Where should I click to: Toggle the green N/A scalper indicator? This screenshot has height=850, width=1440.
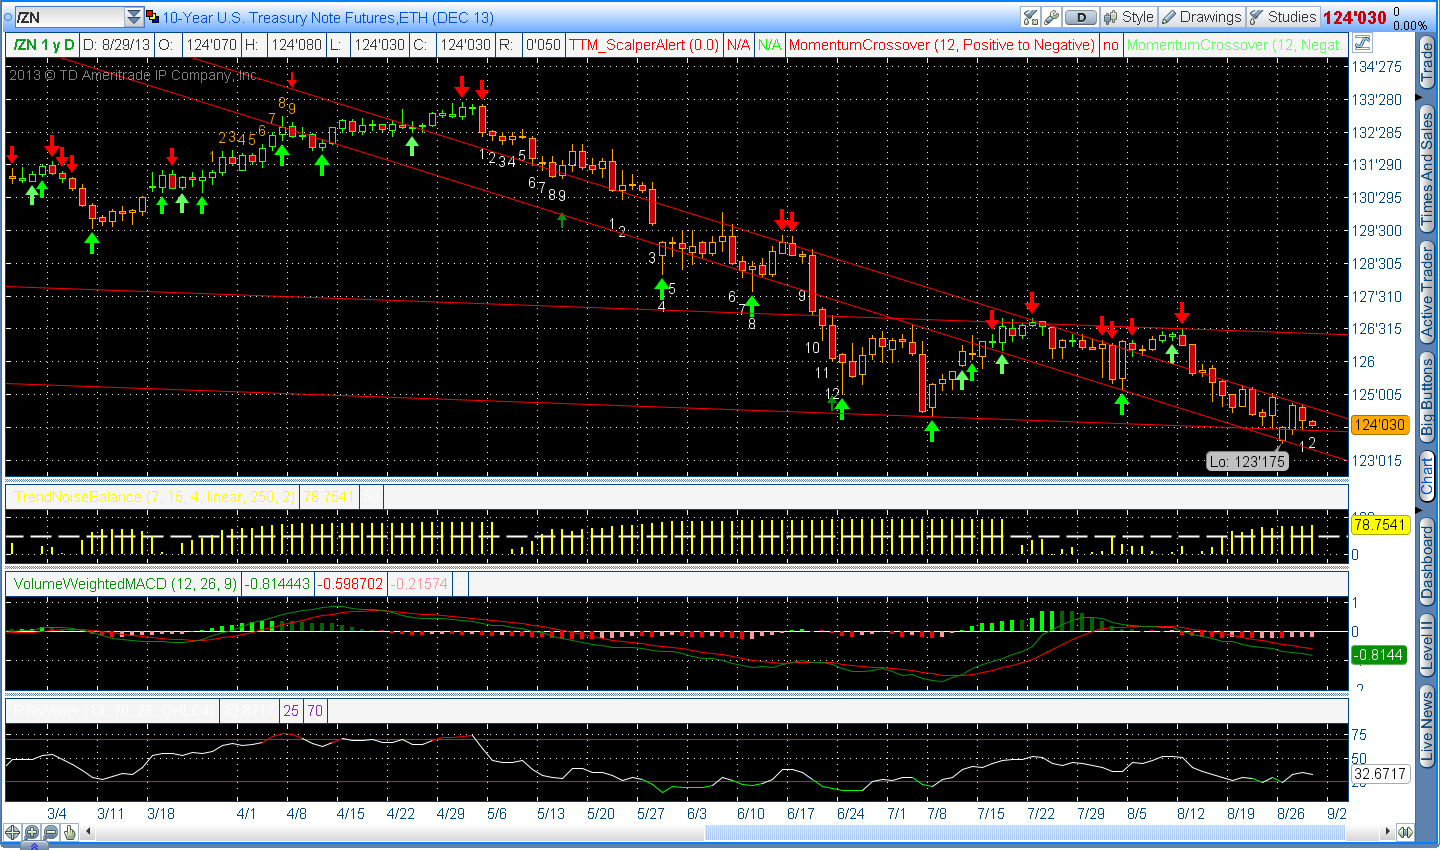(768, 44)
